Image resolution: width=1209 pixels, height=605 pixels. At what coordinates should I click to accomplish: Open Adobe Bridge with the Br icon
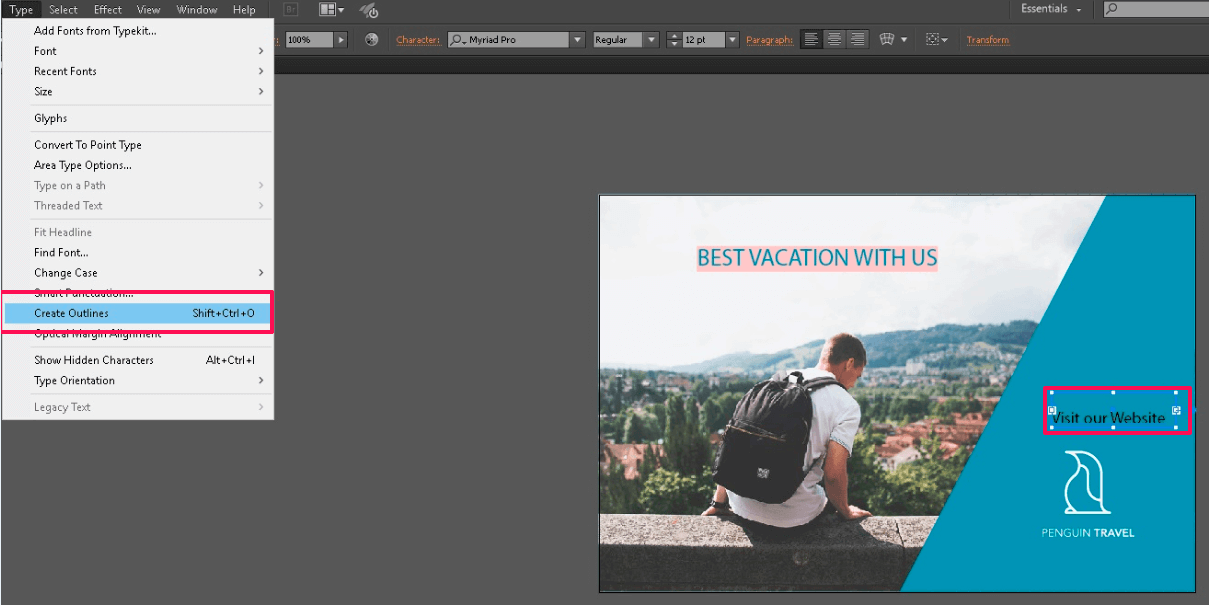[x=289, y=9]
